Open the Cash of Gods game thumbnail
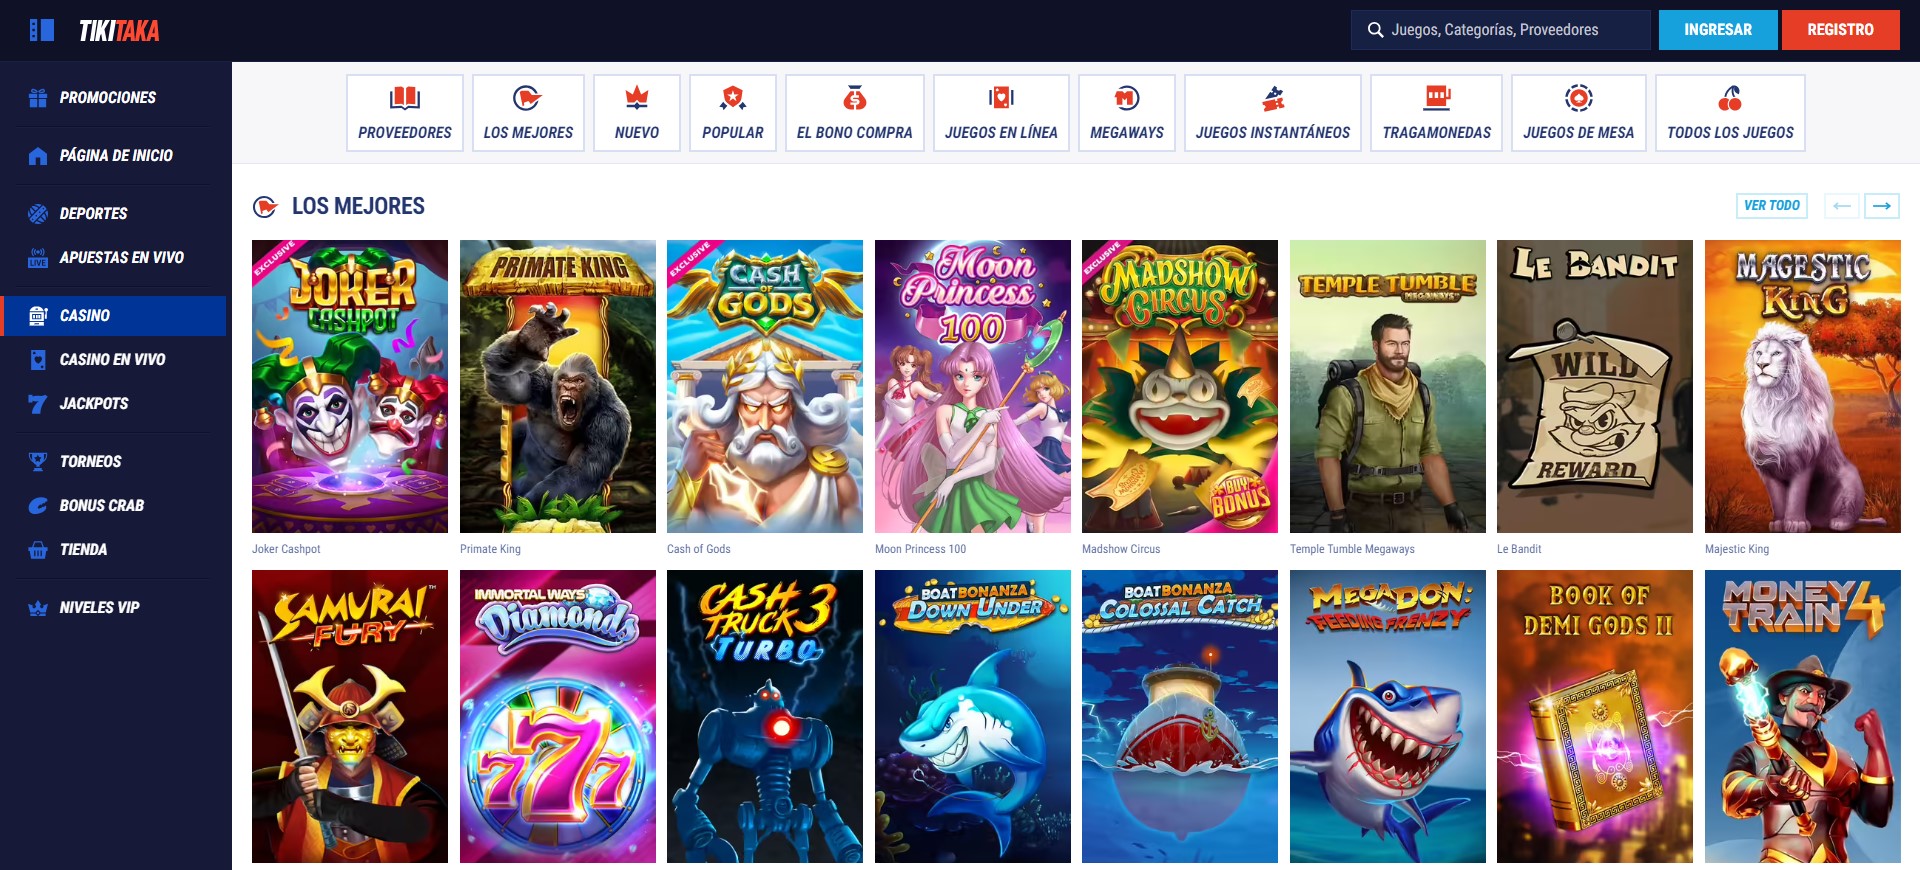This screenshot has width=1920, height=870. point(765,386)
